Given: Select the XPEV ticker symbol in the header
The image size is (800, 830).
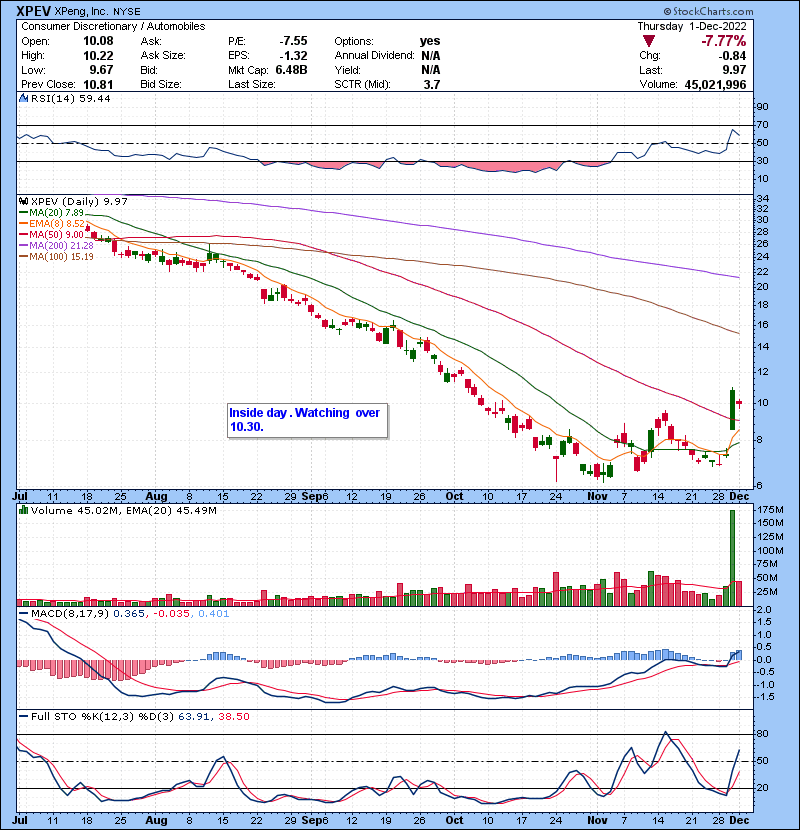Looking at the screenshot, I should pos(33,11).
